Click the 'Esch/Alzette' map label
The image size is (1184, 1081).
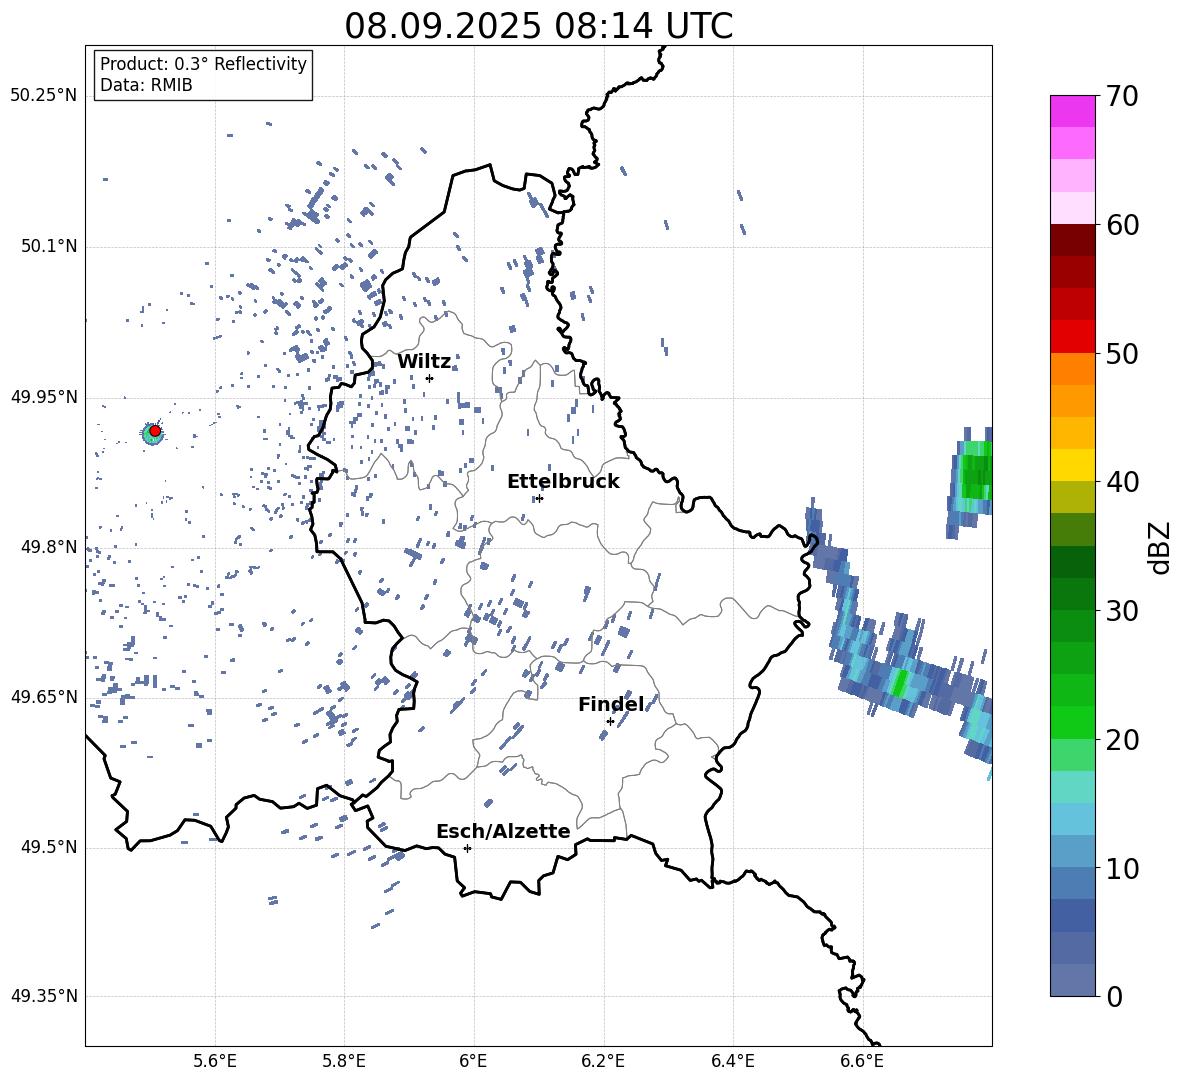(503, 831)
